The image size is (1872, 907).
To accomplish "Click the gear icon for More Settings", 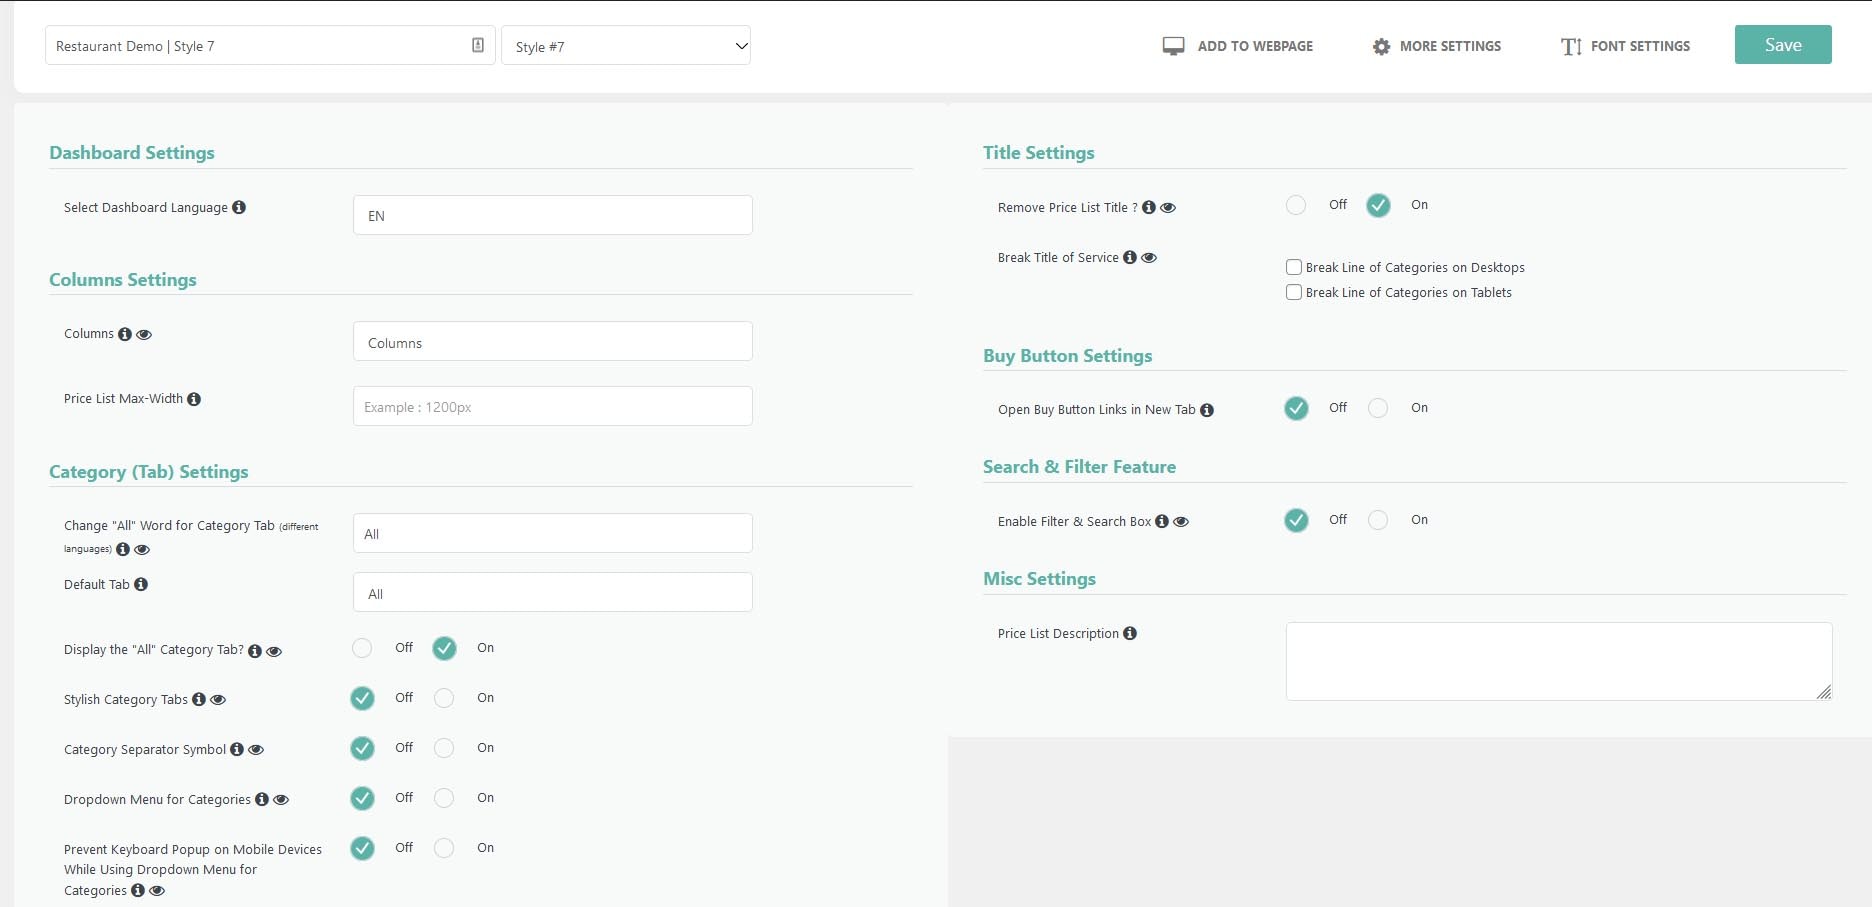I will tap(1381, 47).
